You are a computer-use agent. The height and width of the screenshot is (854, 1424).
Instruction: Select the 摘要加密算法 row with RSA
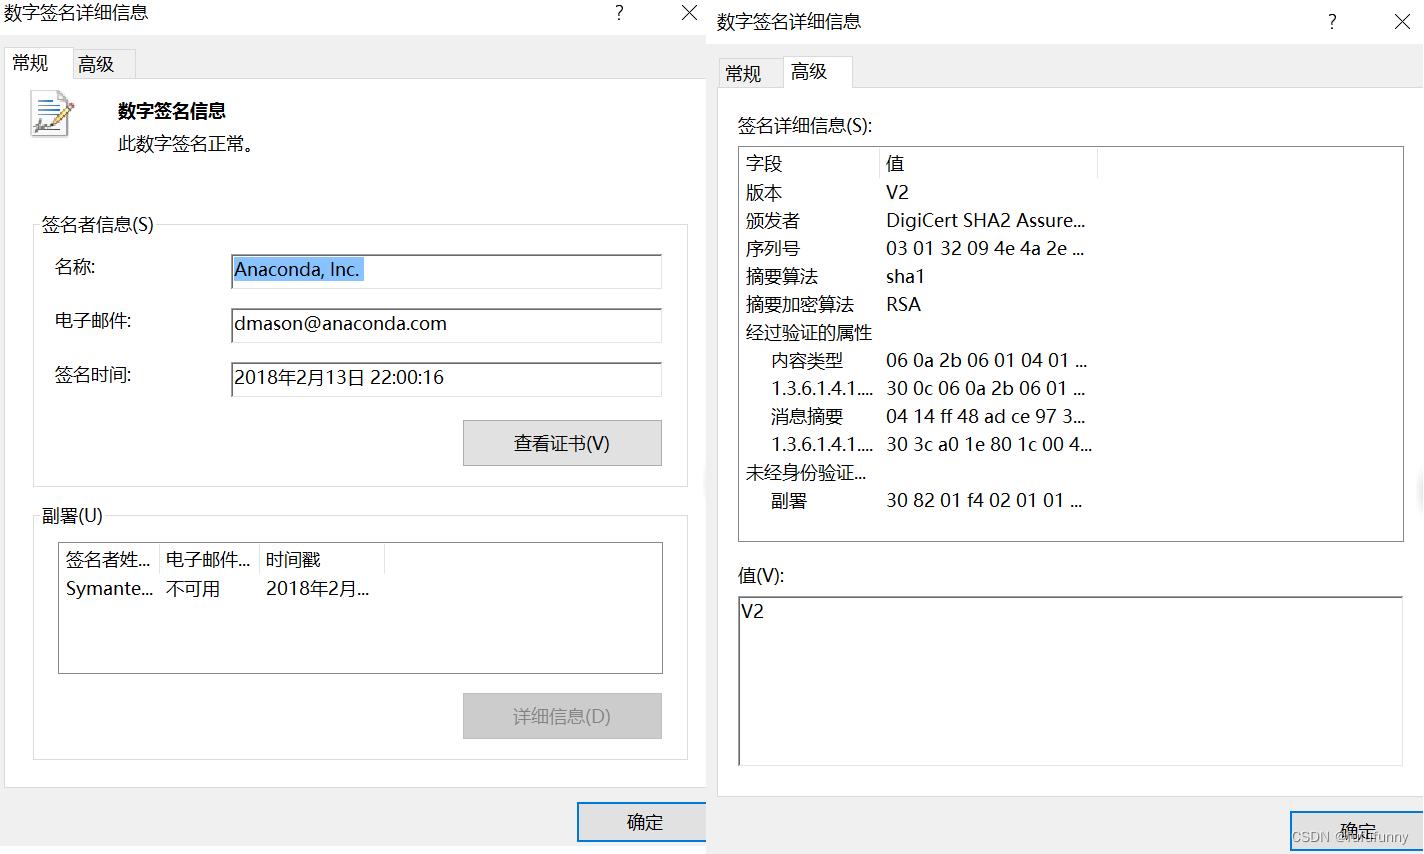point(1070,304)
